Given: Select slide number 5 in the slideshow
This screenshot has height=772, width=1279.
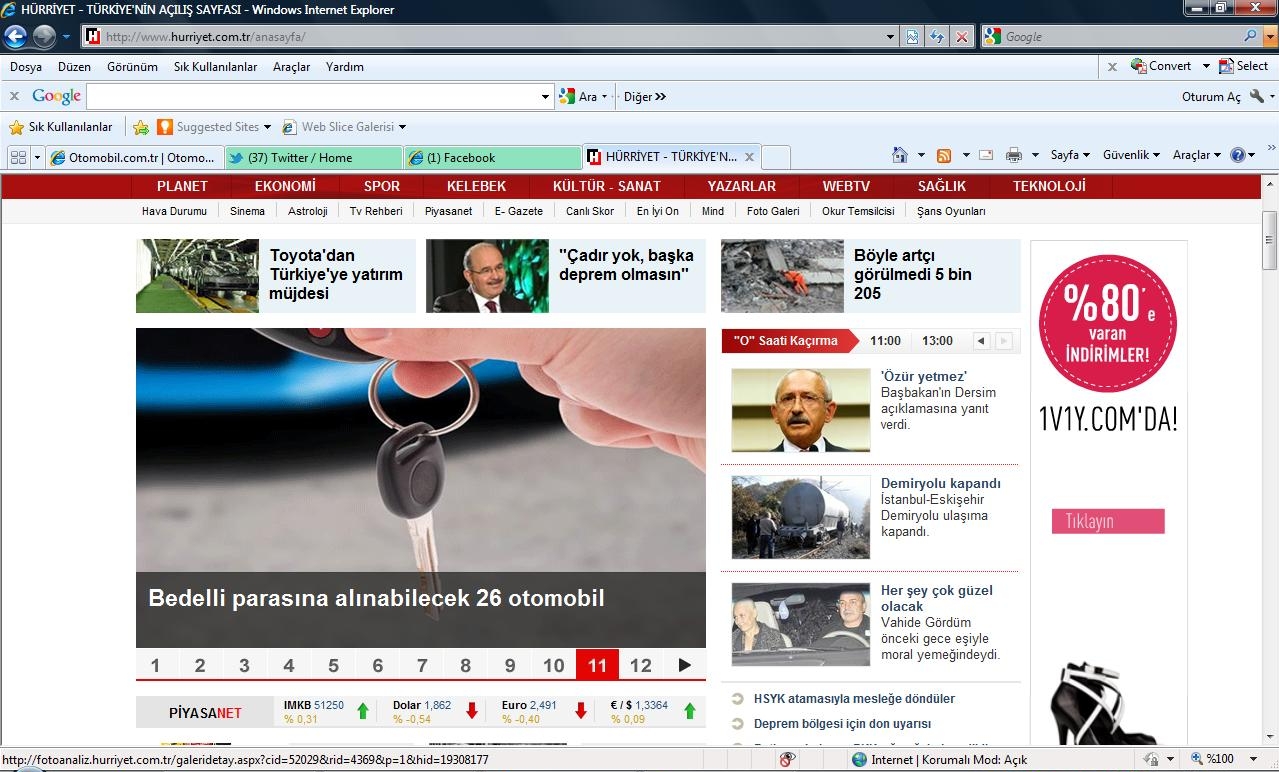Looking at the screenshot, I should pyautogui.click(x=333, y=665).
